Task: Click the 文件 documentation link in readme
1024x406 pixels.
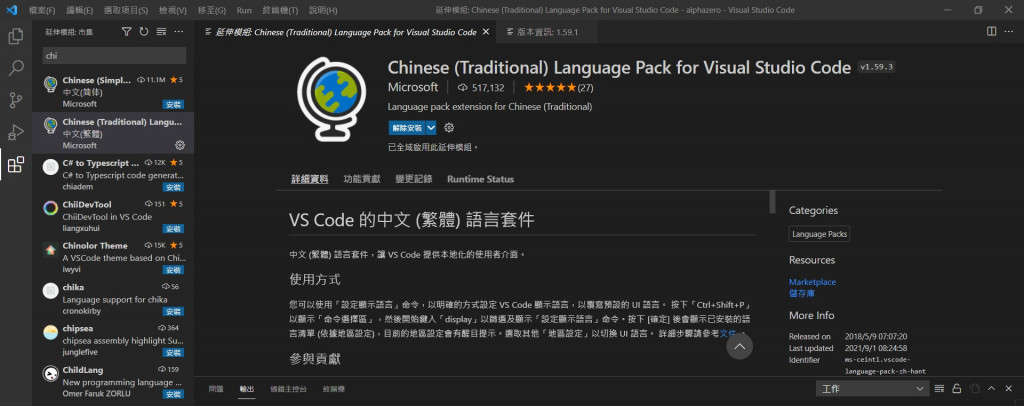Action: coord(728,333)
